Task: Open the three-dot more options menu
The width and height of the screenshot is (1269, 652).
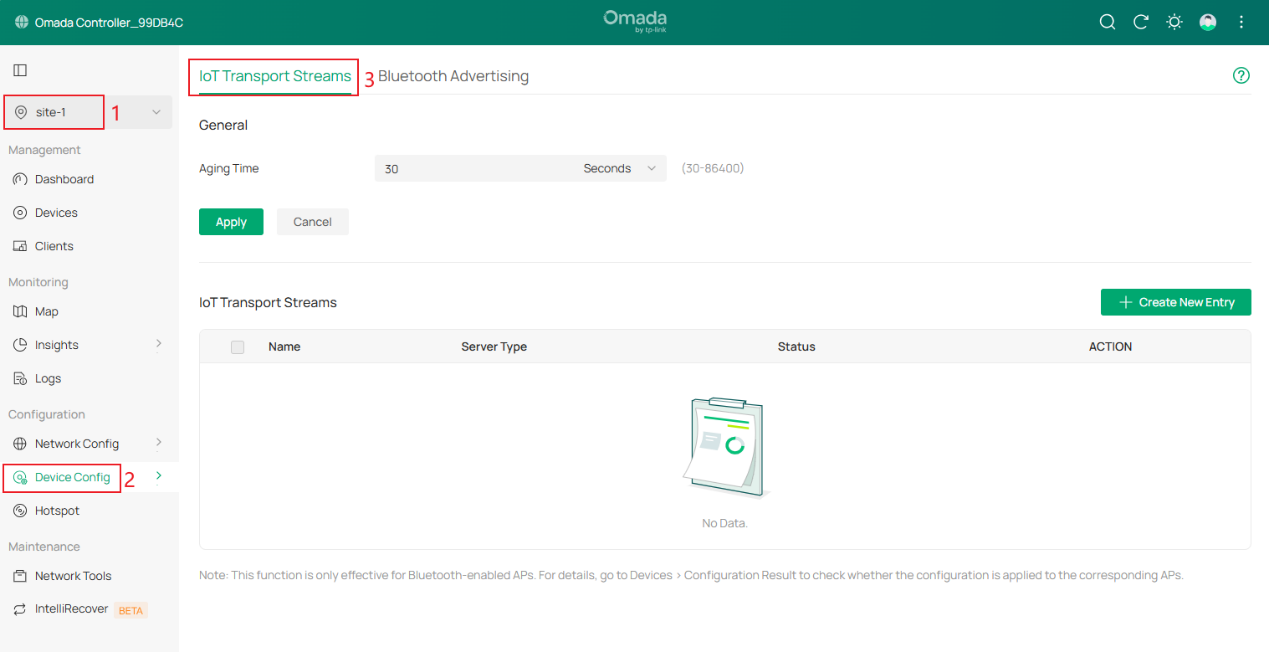Action: [1241, 22]
